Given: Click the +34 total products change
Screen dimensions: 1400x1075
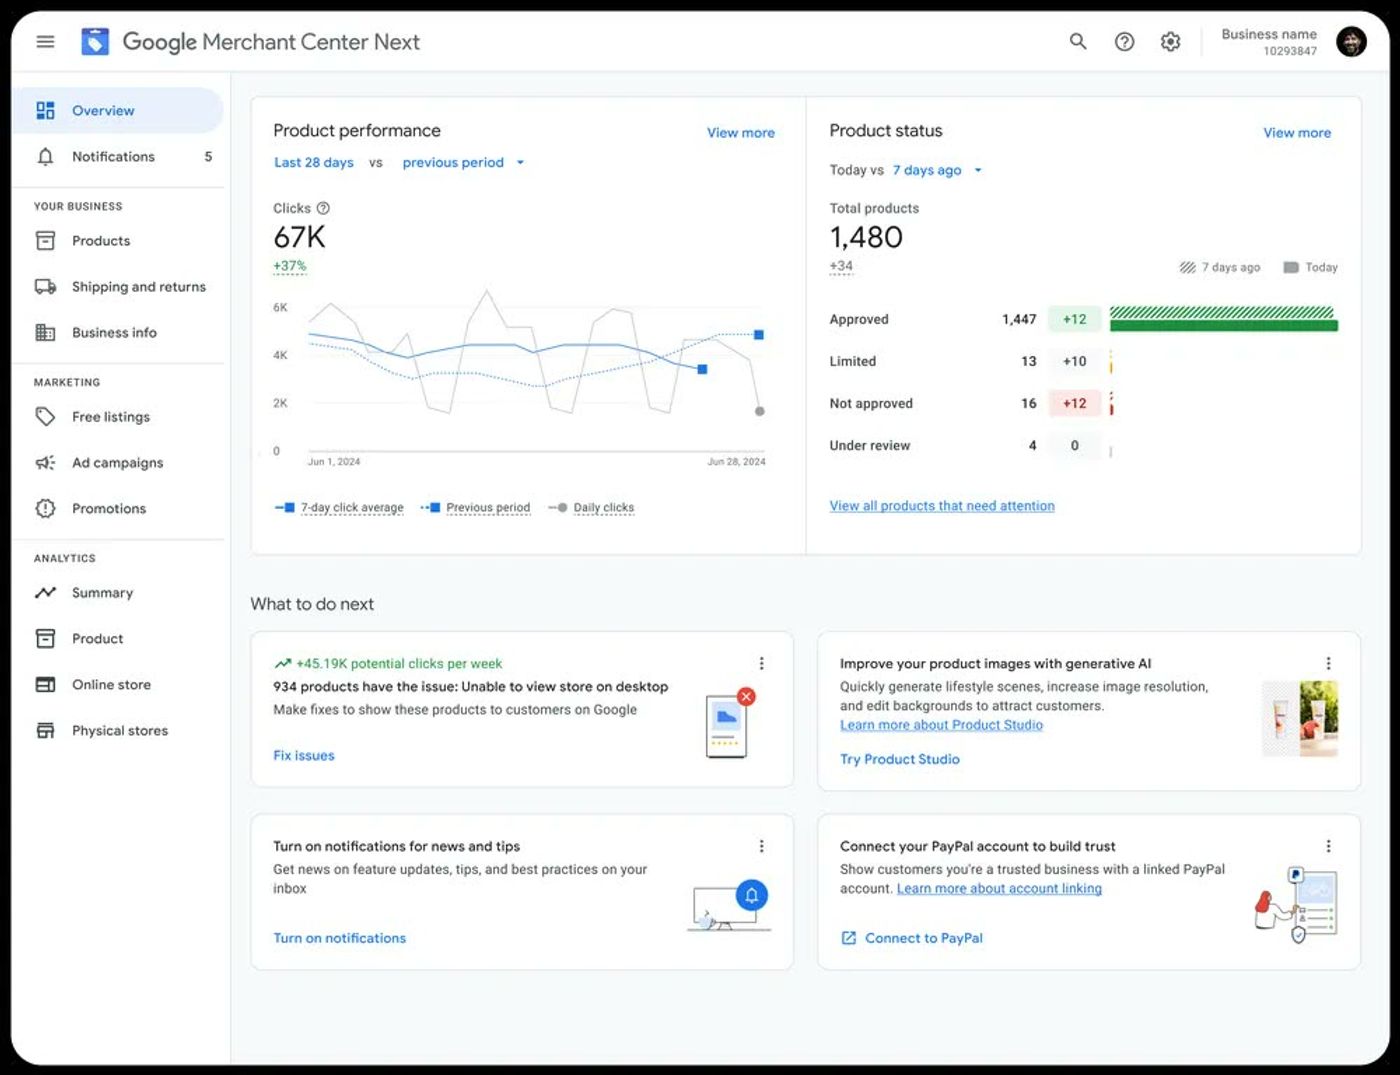Looking at the screenshot, I should (841, 266).
